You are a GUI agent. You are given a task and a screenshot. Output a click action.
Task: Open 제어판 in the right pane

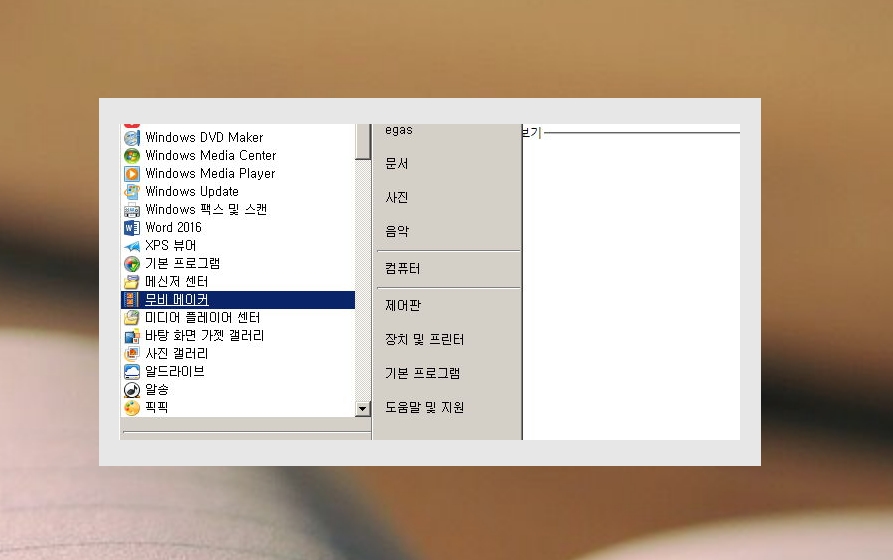pyautogui.click(x=403, y=305)
